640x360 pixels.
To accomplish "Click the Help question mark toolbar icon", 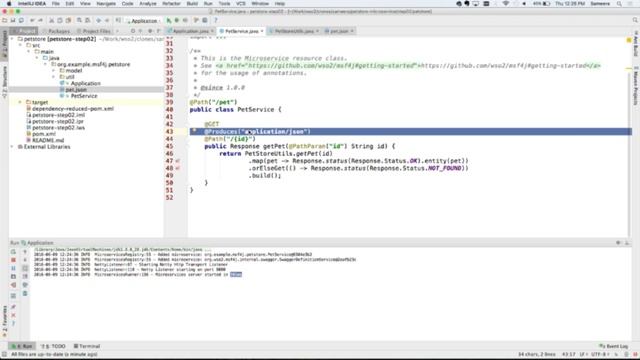I will [216, 20].
